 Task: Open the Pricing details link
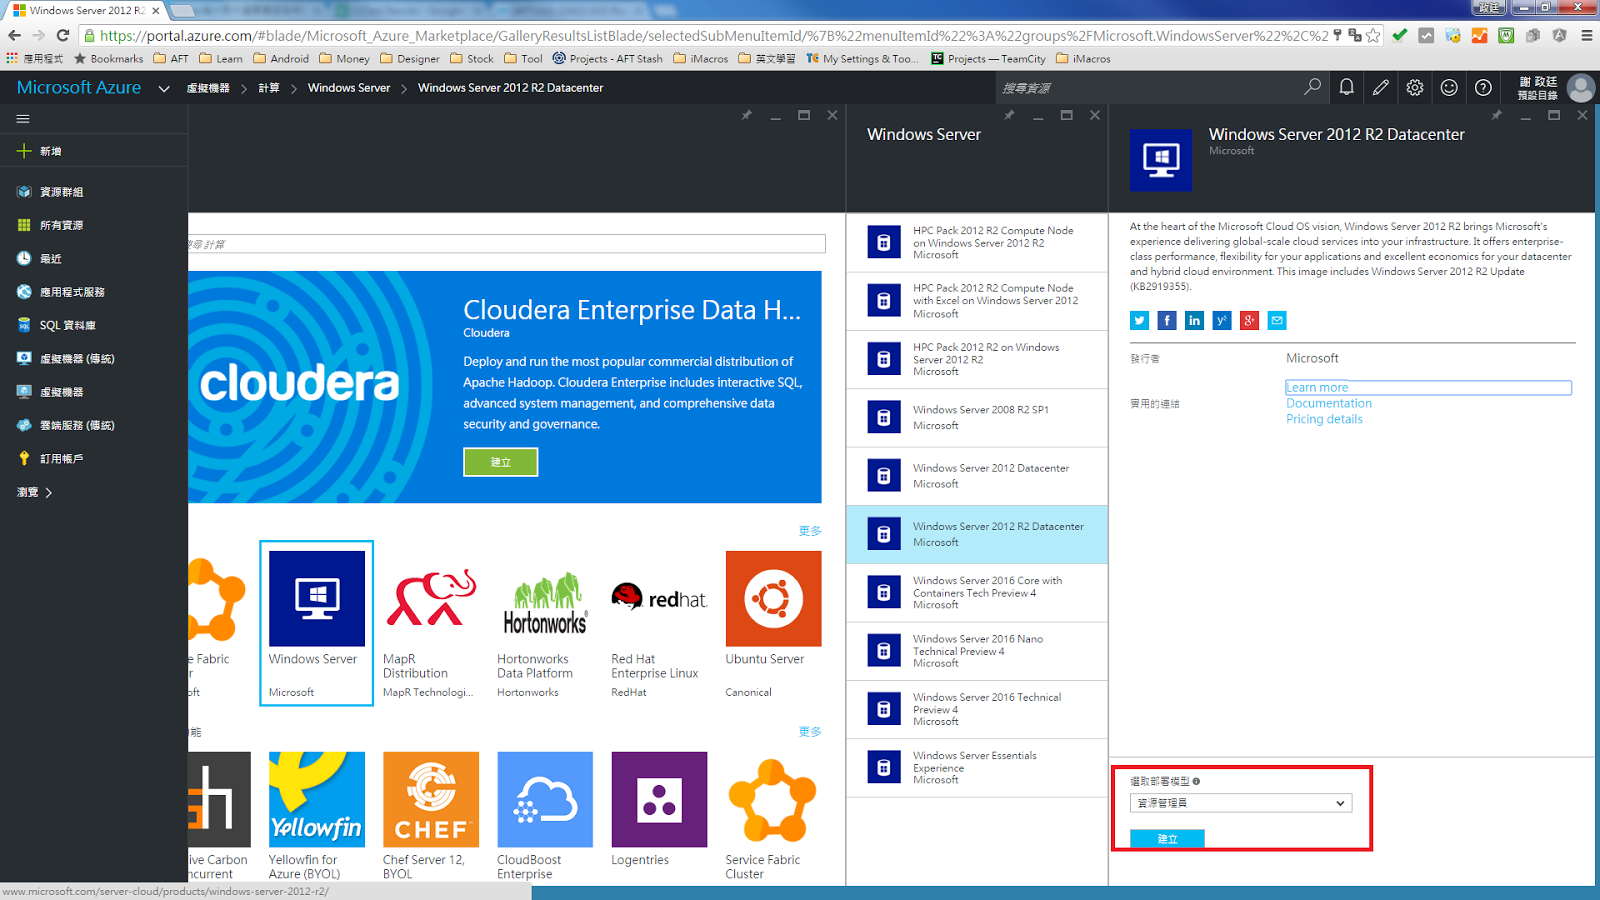click(1324, 420)
